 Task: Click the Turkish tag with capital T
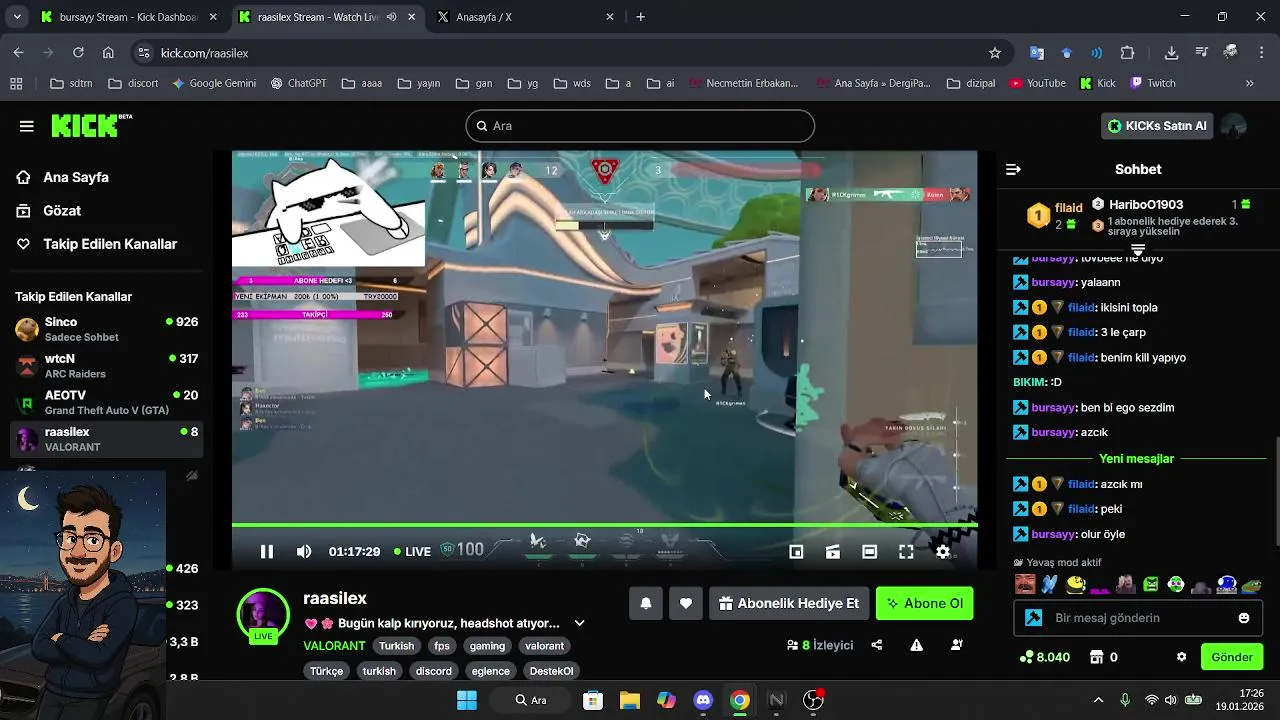click(x=397, y=646)
